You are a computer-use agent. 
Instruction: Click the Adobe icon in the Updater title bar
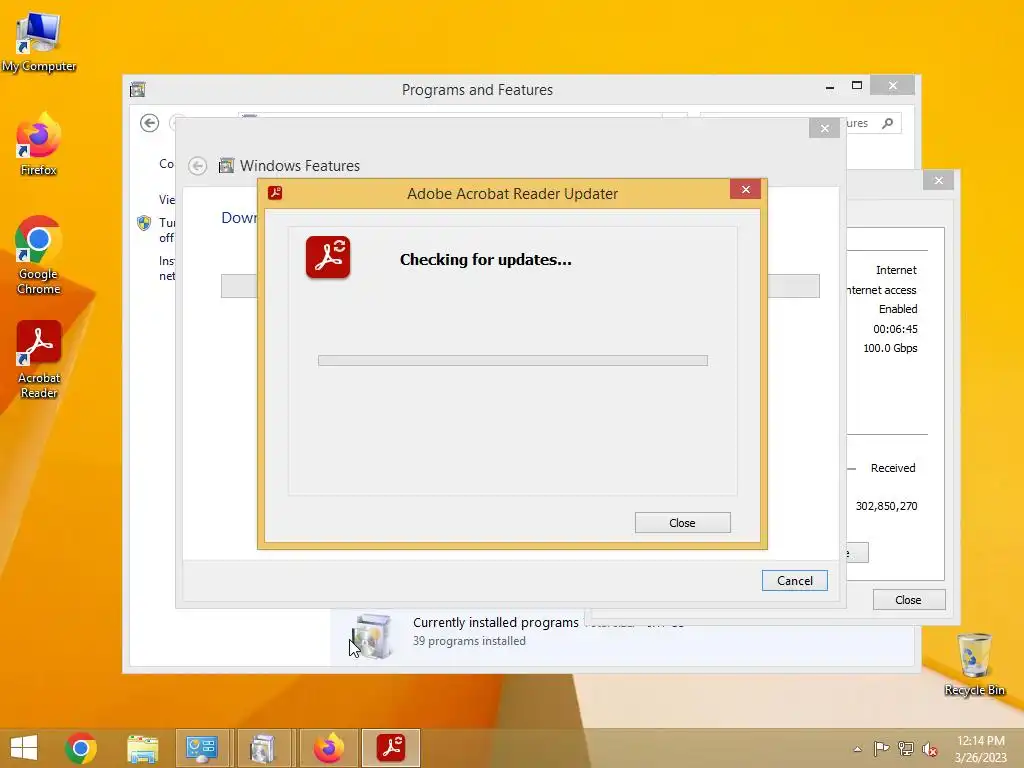[x=275, y=193]
